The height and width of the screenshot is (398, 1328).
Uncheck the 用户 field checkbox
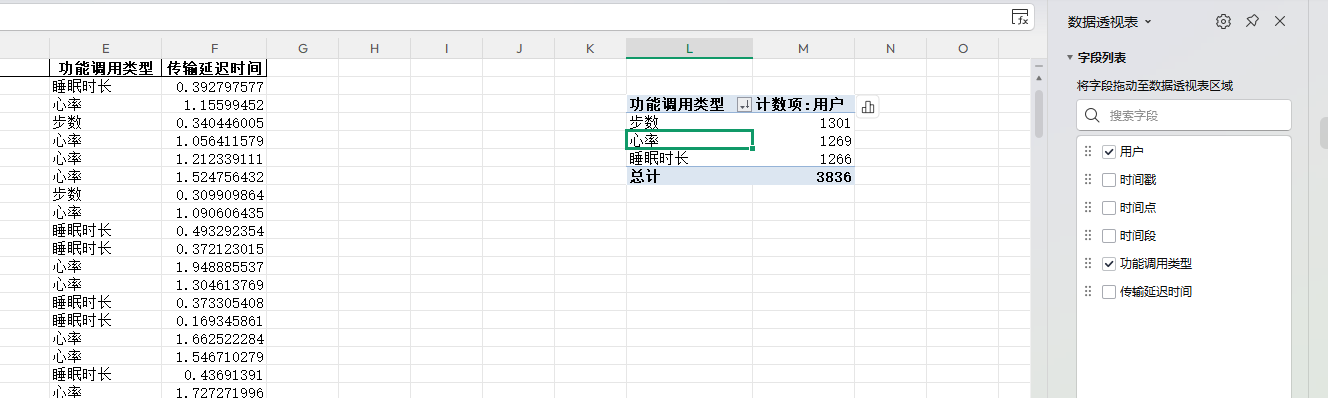[1108, 152]
